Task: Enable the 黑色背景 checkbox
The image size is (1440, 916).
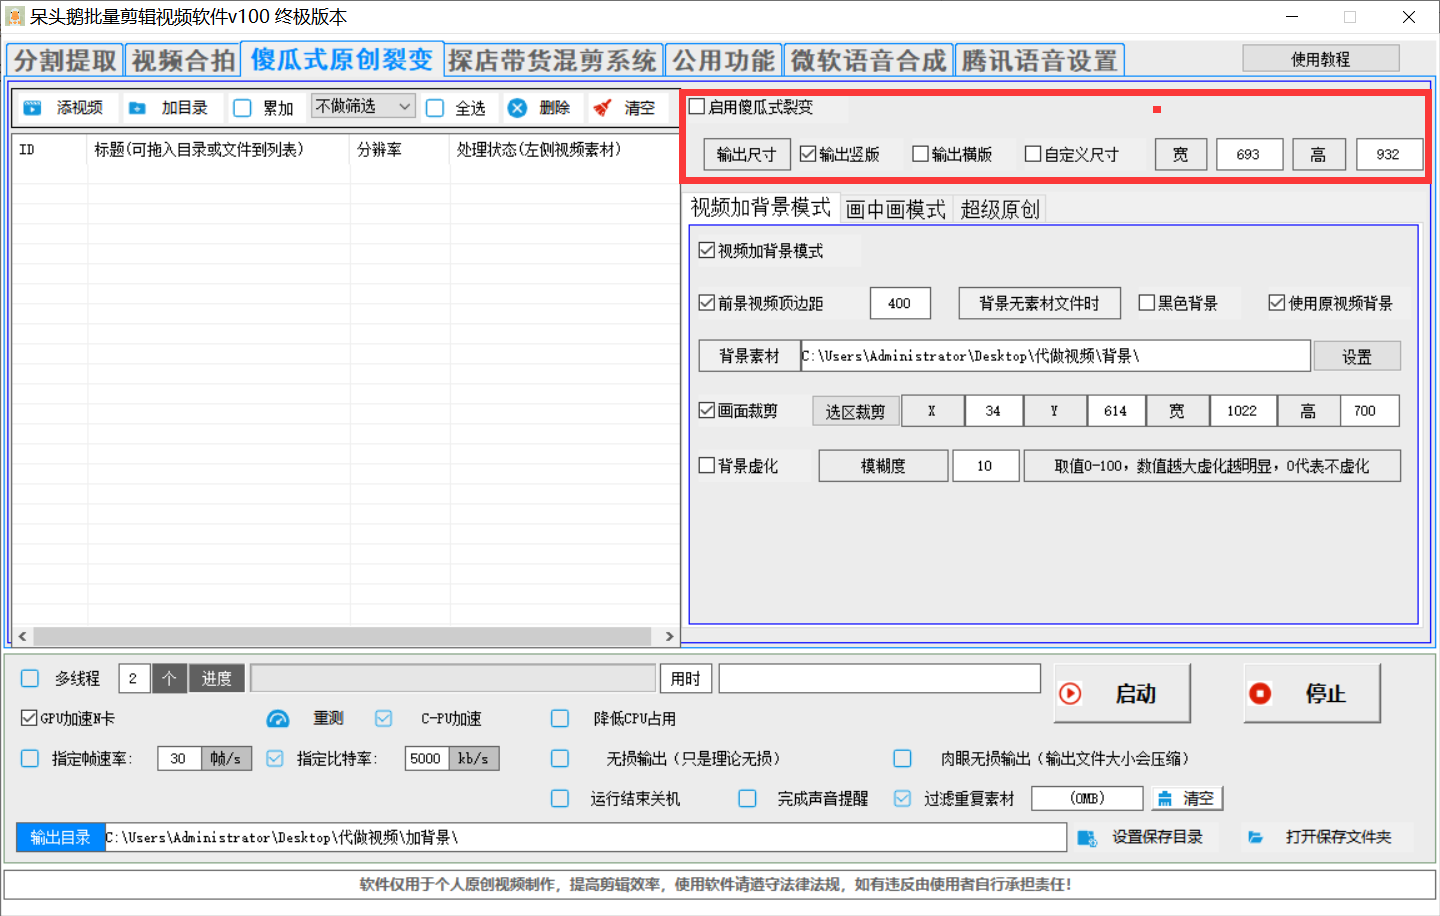Action: [x=1147, y=302]
